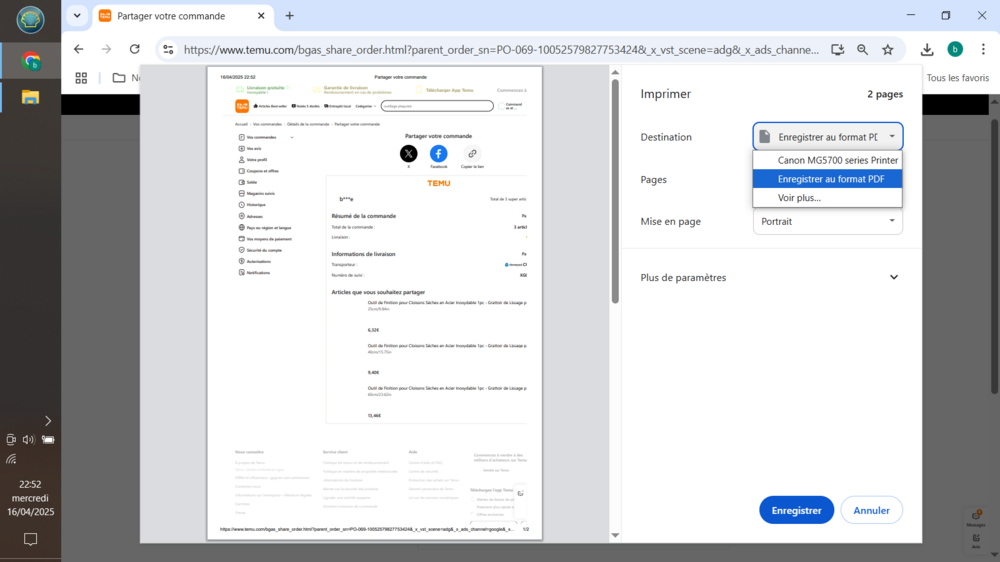The width and height of the screenshot is (1000, 562).
Task: Reload the page with the refresh icon
Action: (x=135, y=49)
